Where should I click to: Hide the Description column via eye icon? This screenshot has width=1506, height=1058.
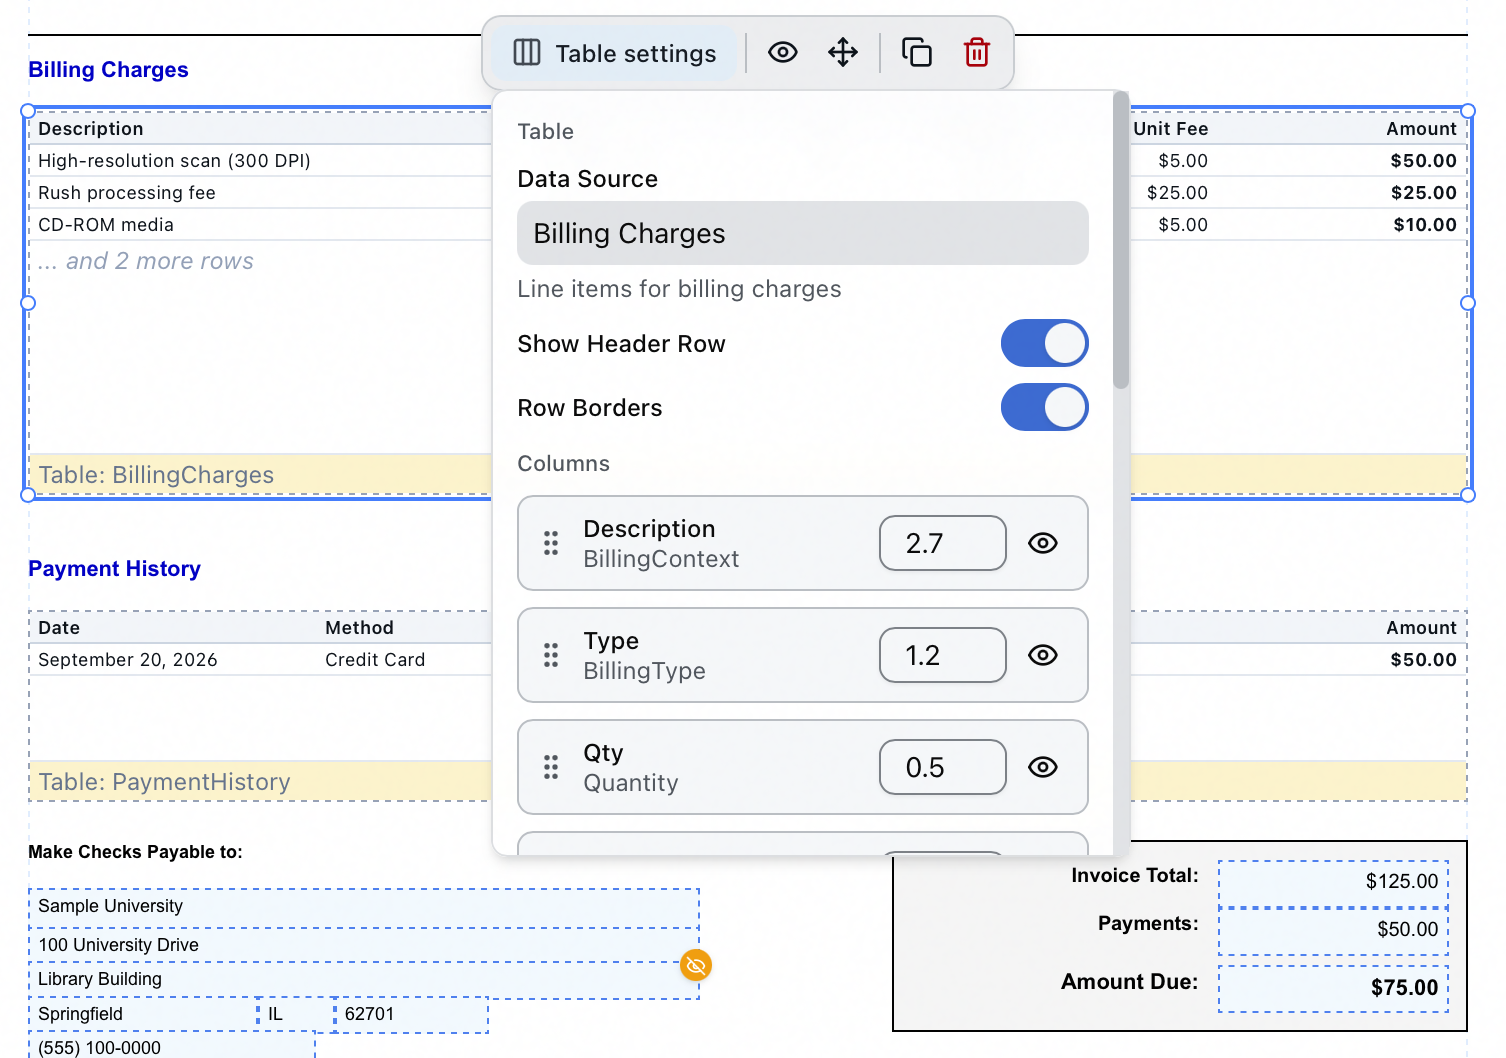(1043, 543)
